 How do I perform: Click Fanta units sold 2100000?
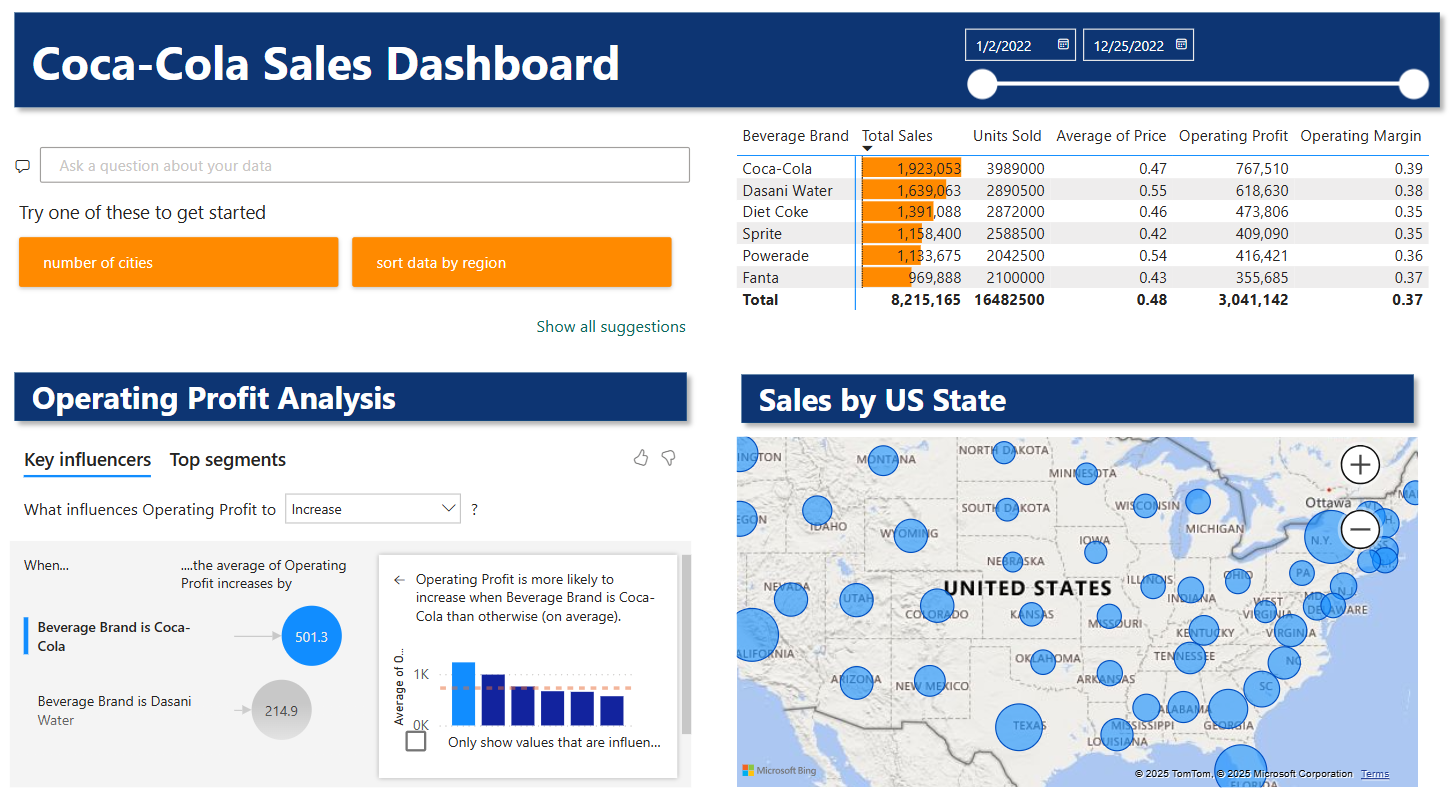(1015, 278)
